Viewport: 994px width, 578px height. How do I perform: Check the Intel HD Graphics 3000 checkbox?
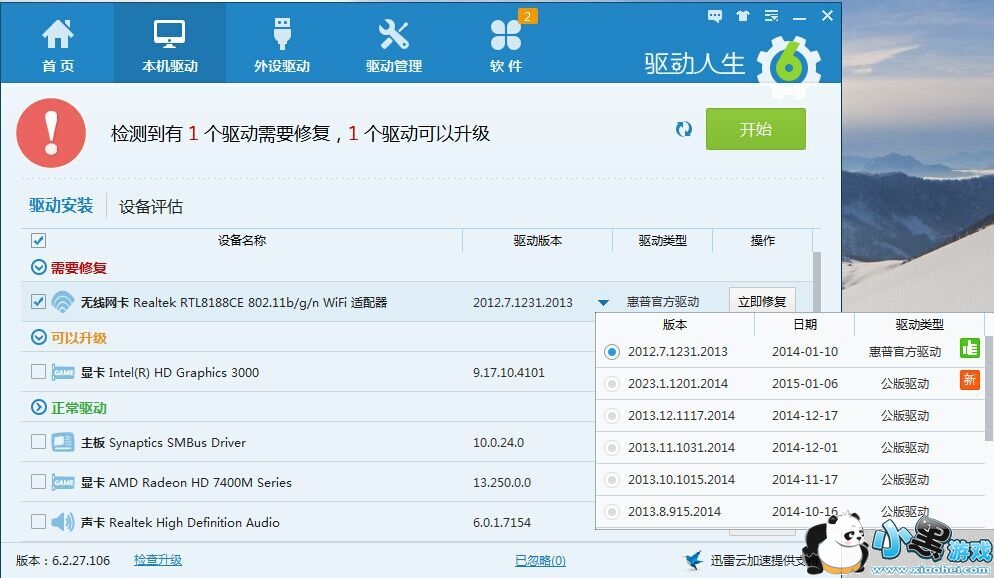[x=38, y=371]
